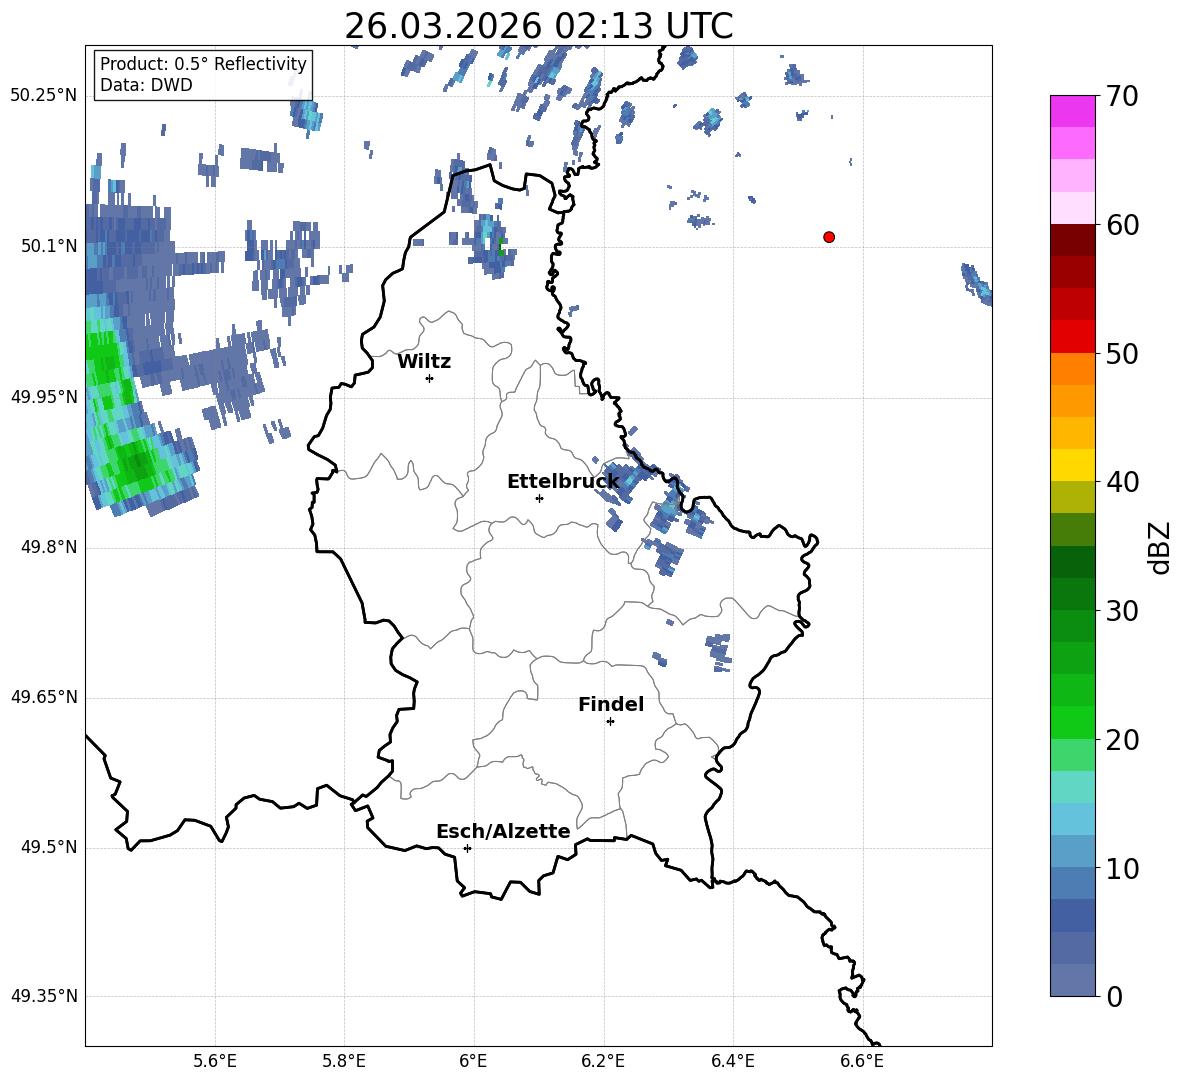
Task: Click the 5.6°E longitude label
Action: tap(215, 1061)
